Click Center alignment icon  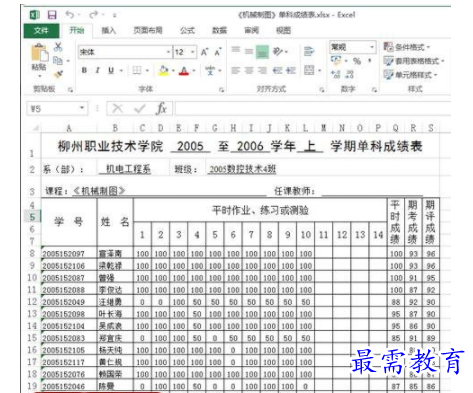(x=249, y=70)
